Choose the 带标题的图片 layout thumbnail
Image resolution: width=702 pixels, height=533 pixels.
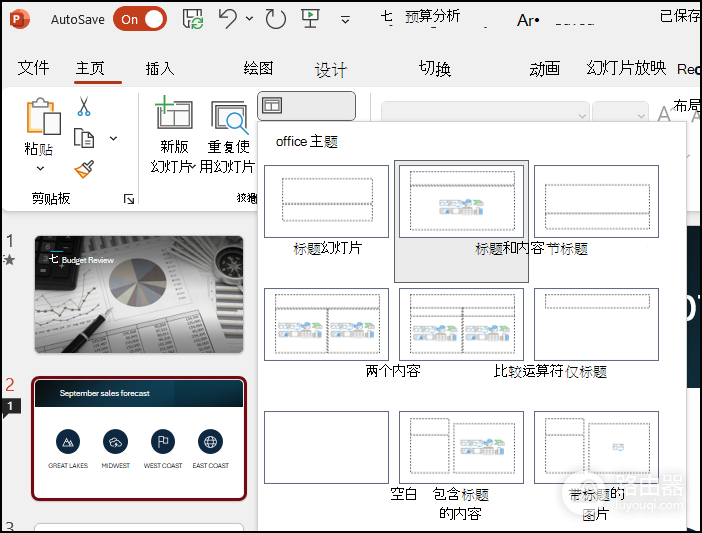click(x=596, y=448)
